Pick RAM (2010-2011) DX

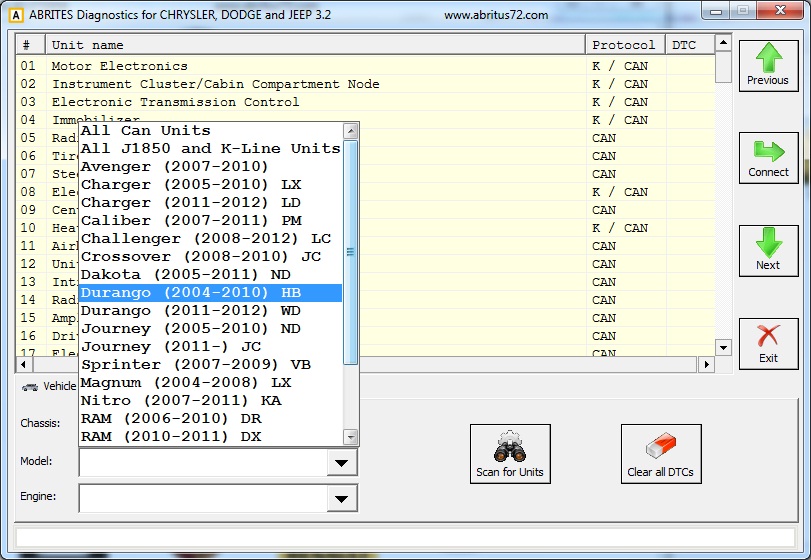pyautogui.click(x=211, y=437)
